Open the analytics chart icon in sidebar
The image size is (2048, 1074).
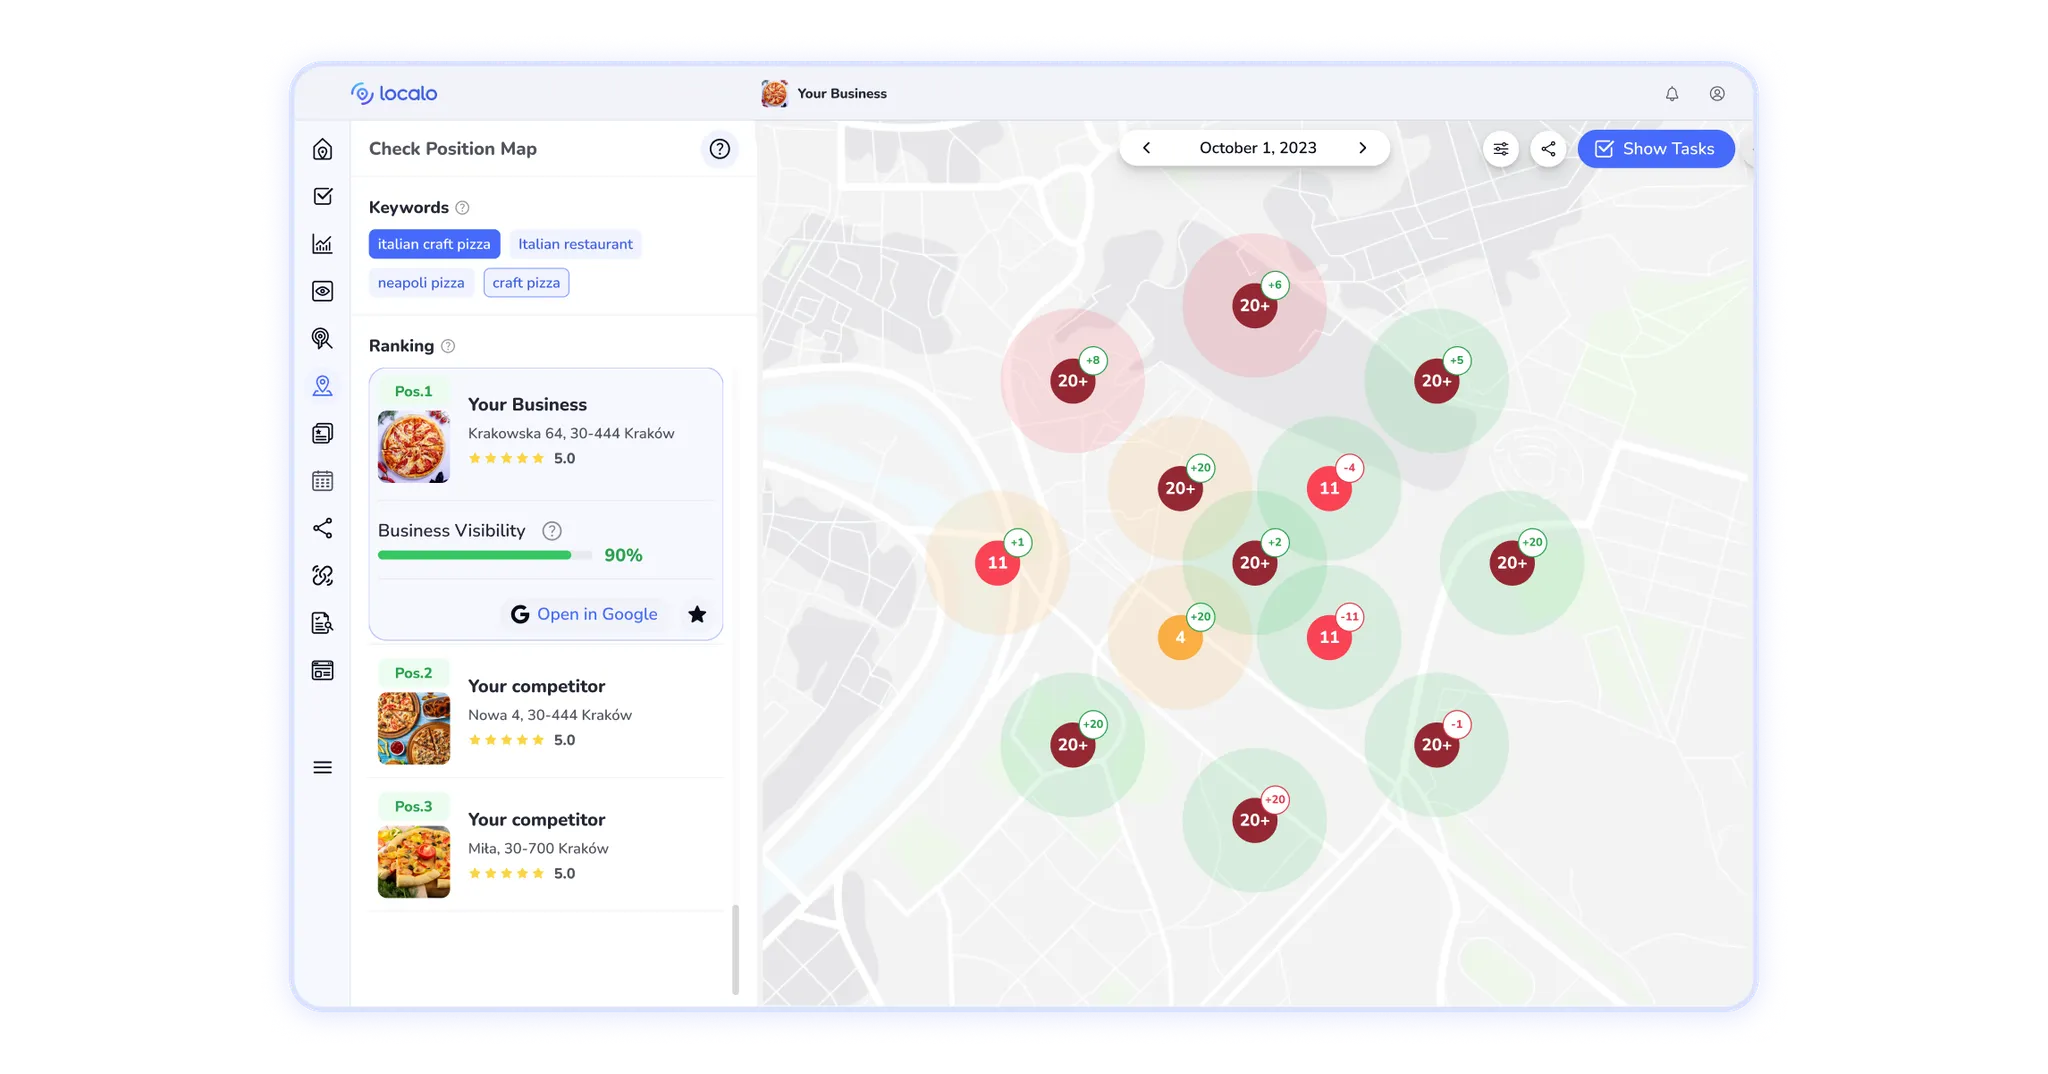(x=322, y=244)
